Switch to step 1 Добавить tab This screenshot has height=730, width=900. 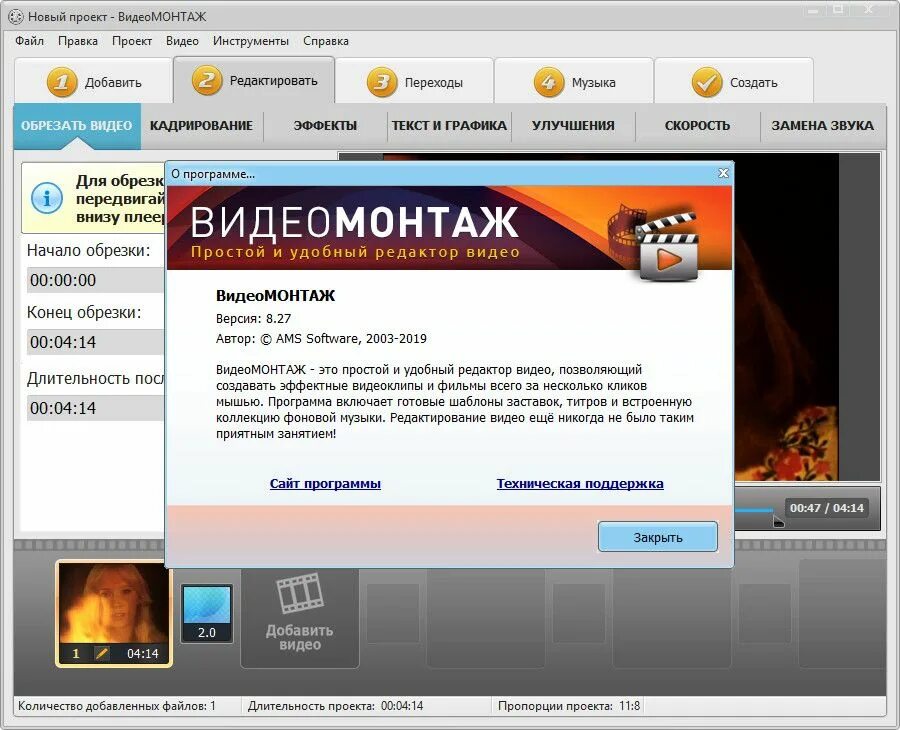[x=94, y=81]
